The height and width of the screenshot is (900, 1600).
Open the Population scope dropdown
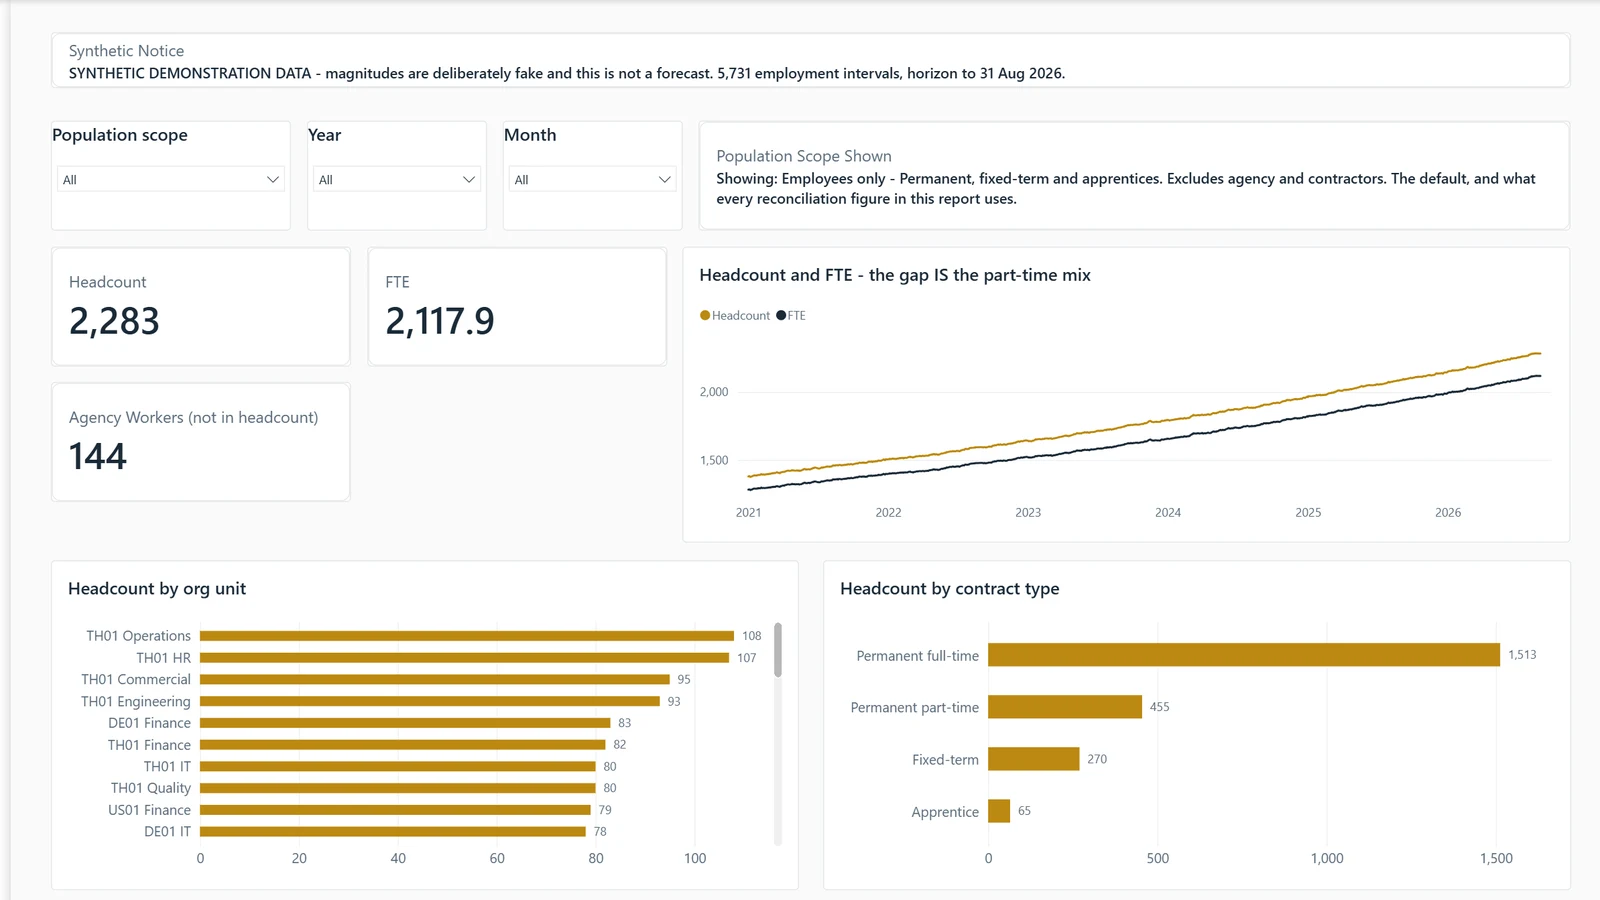[170, 179]
